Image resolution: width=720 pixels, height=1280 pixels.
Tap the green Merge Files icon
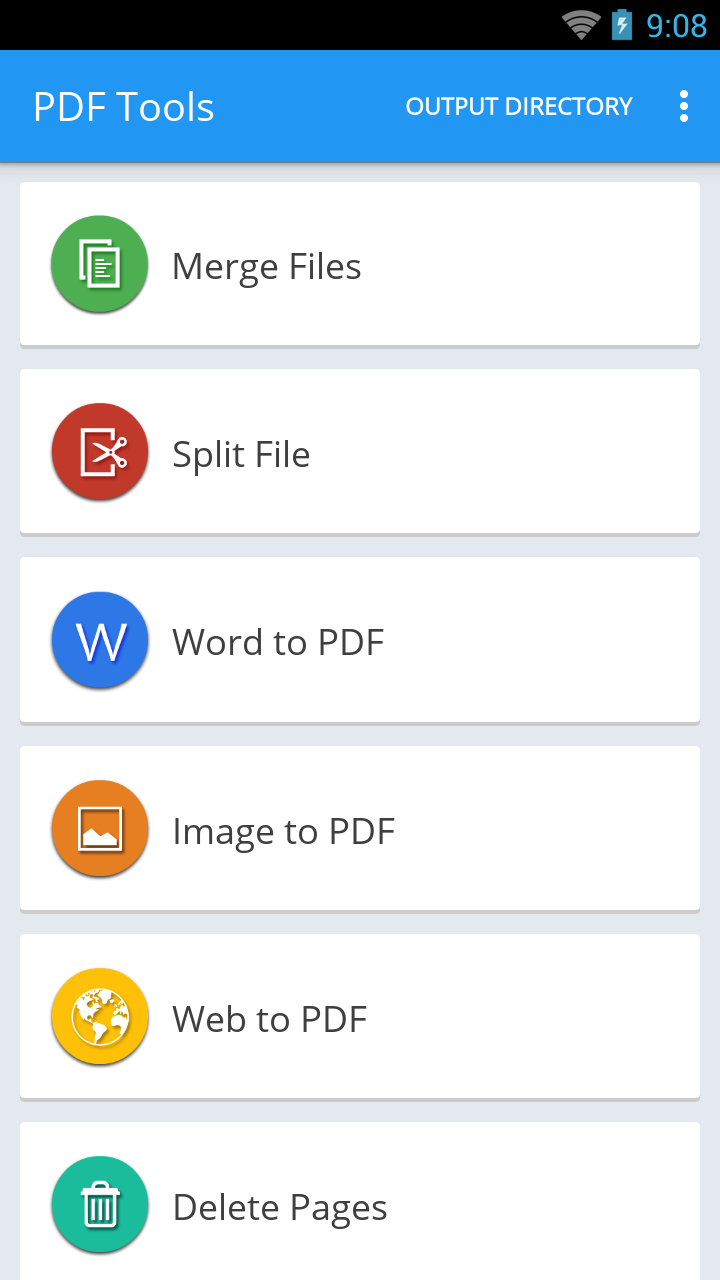[100, 265]
